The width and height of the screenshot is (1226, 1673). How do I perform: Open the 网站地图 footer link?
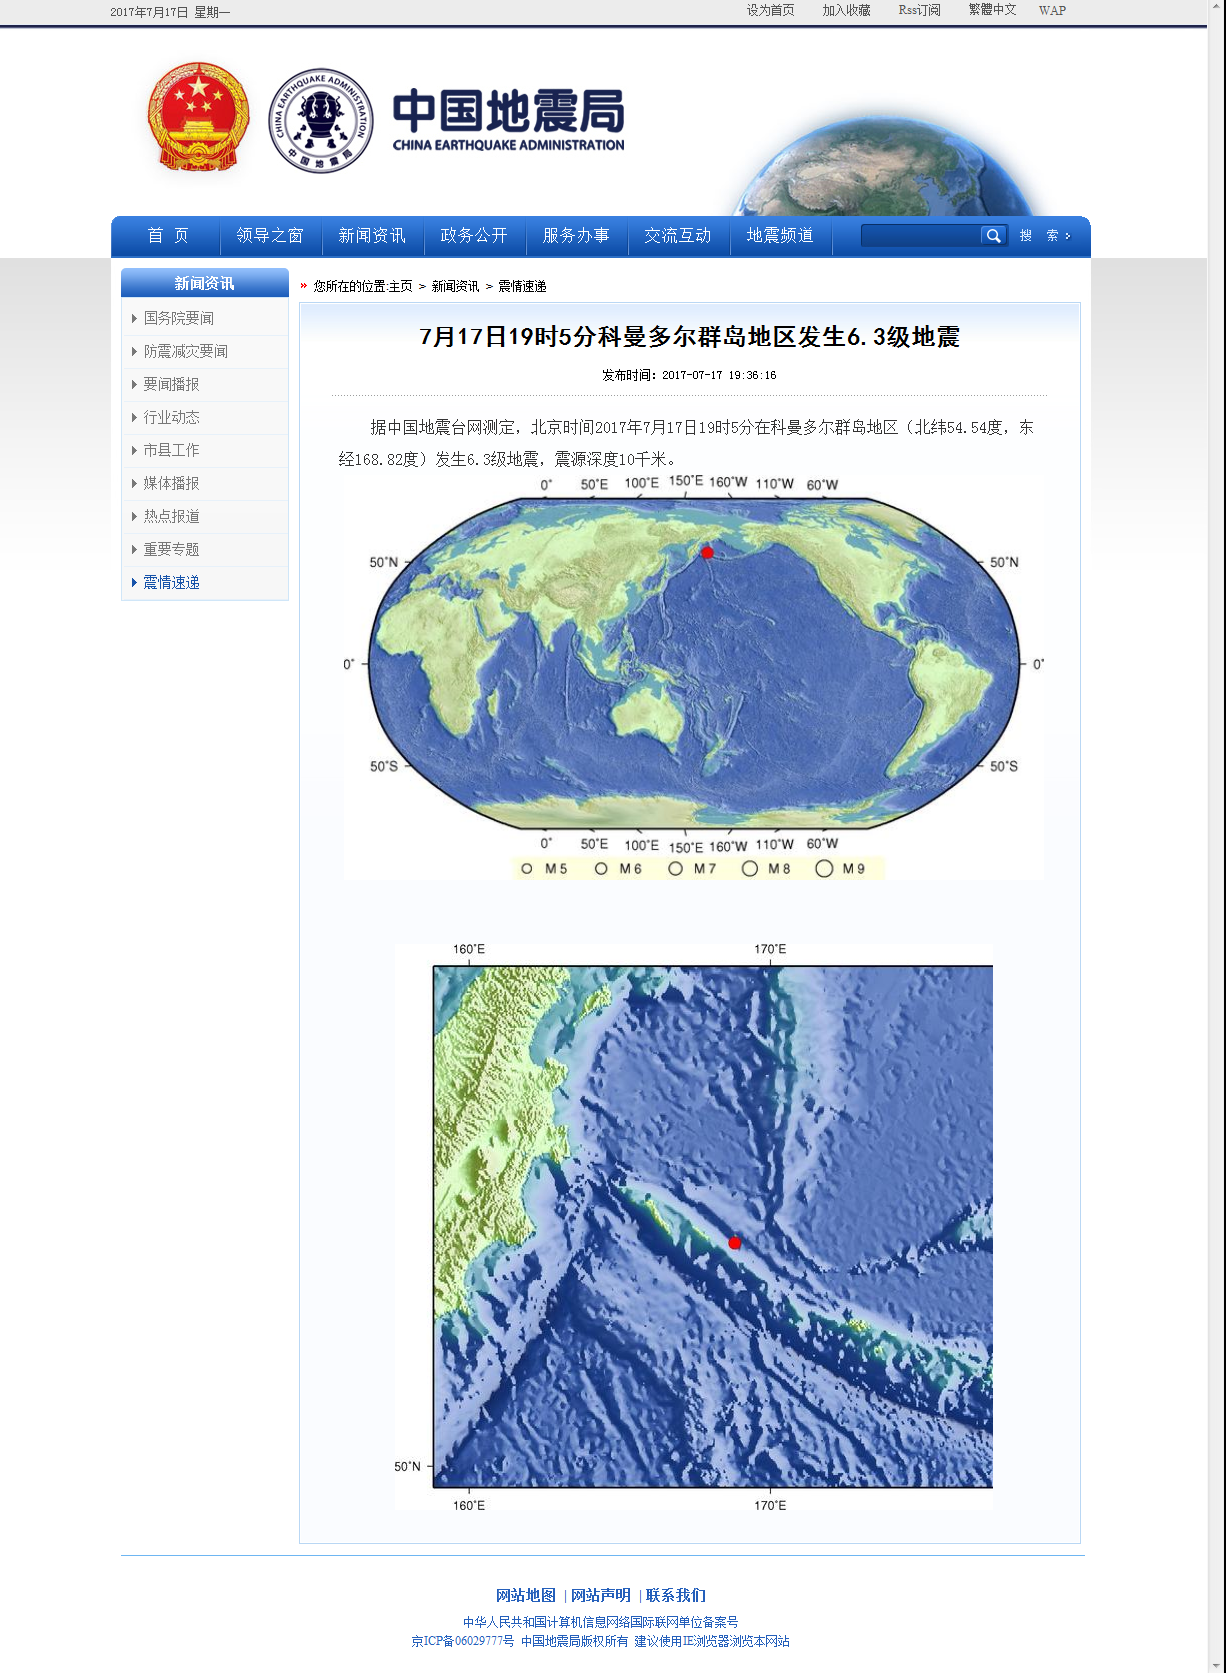526,1595
